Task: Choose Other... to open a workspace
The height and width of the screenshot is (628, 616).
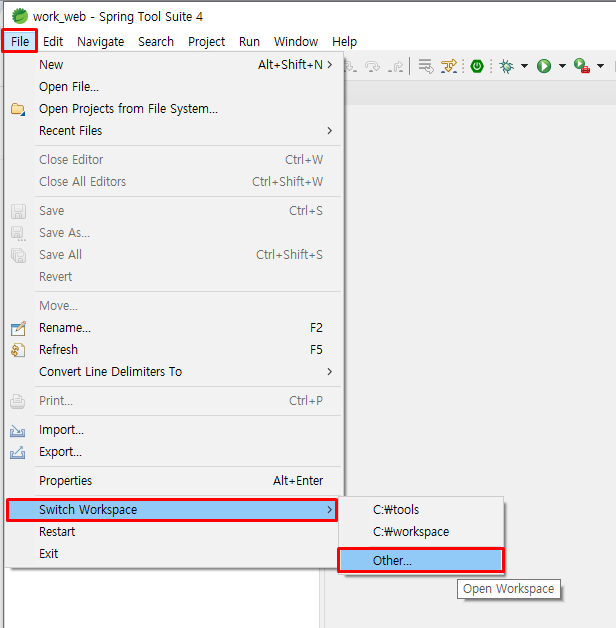Action: coord(421,560)
